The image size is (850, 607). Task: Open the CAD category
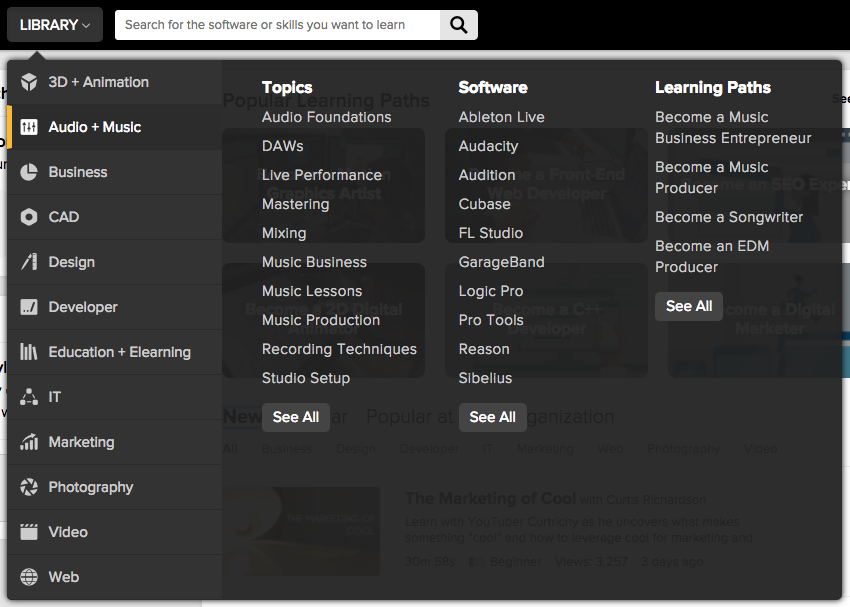coord(114,217)
